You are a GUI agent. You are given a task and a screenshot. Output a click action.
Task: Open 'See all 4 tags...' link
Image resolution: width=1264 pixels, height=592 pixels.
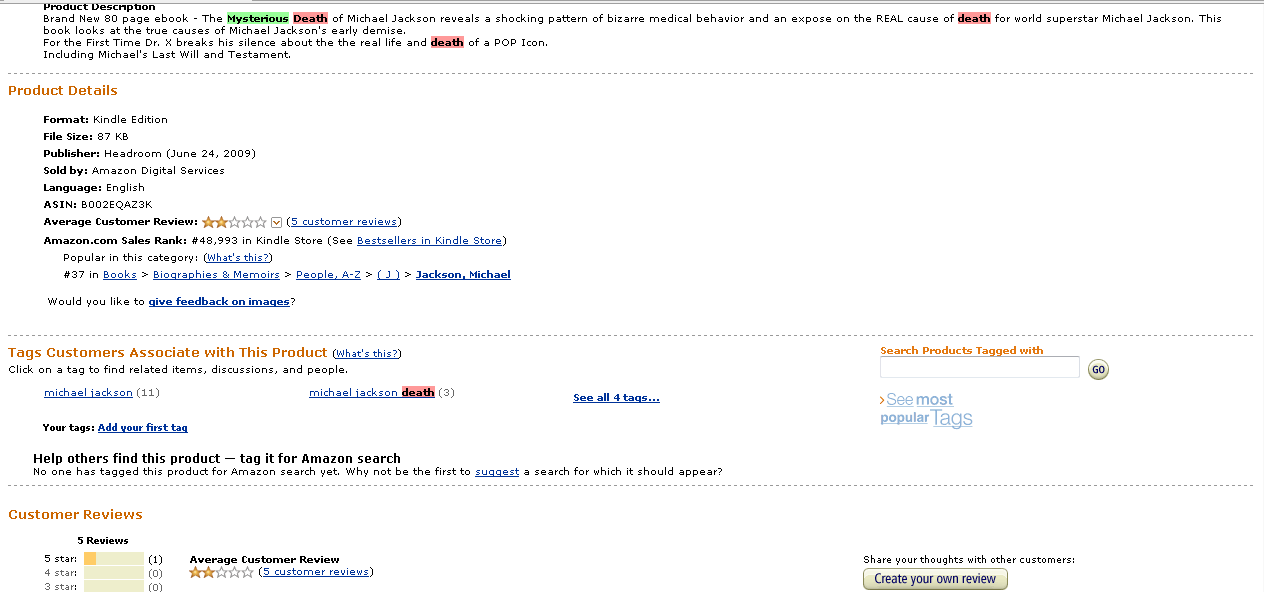click(616, 398)
